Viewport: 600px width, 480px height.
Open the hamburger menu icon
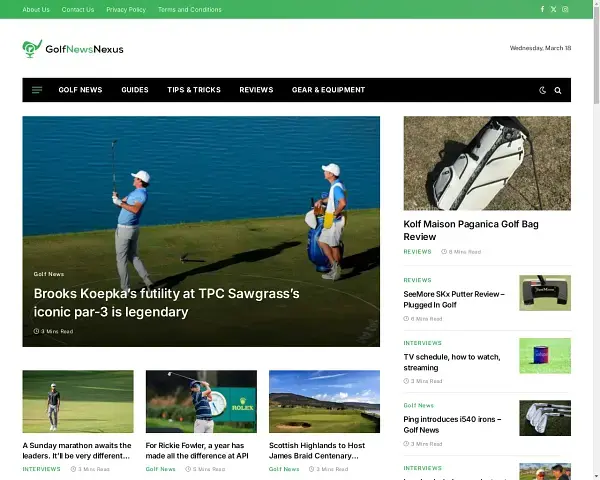point(37,90)
